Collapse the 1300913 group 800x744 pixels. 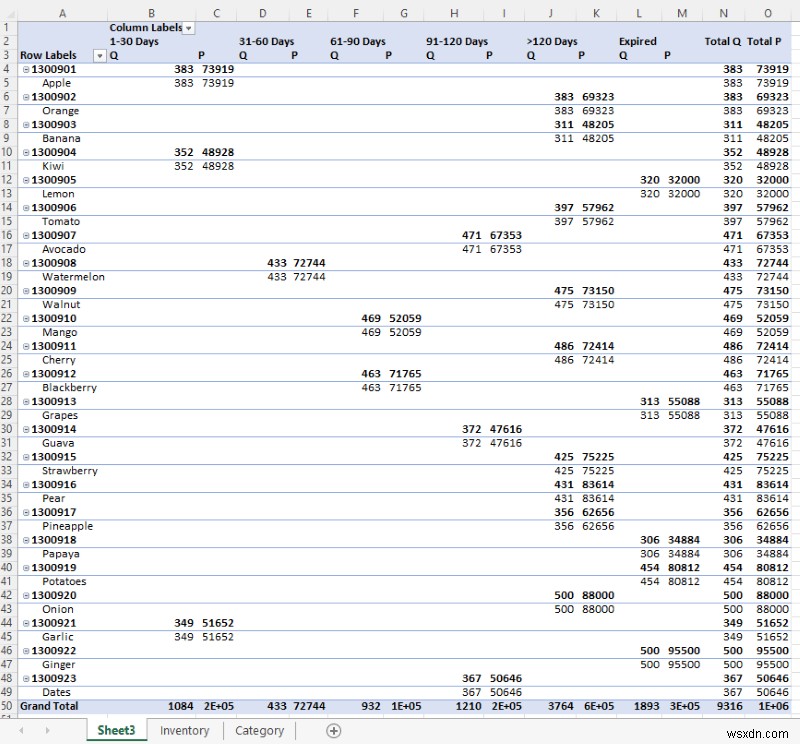tap(26, 402)
